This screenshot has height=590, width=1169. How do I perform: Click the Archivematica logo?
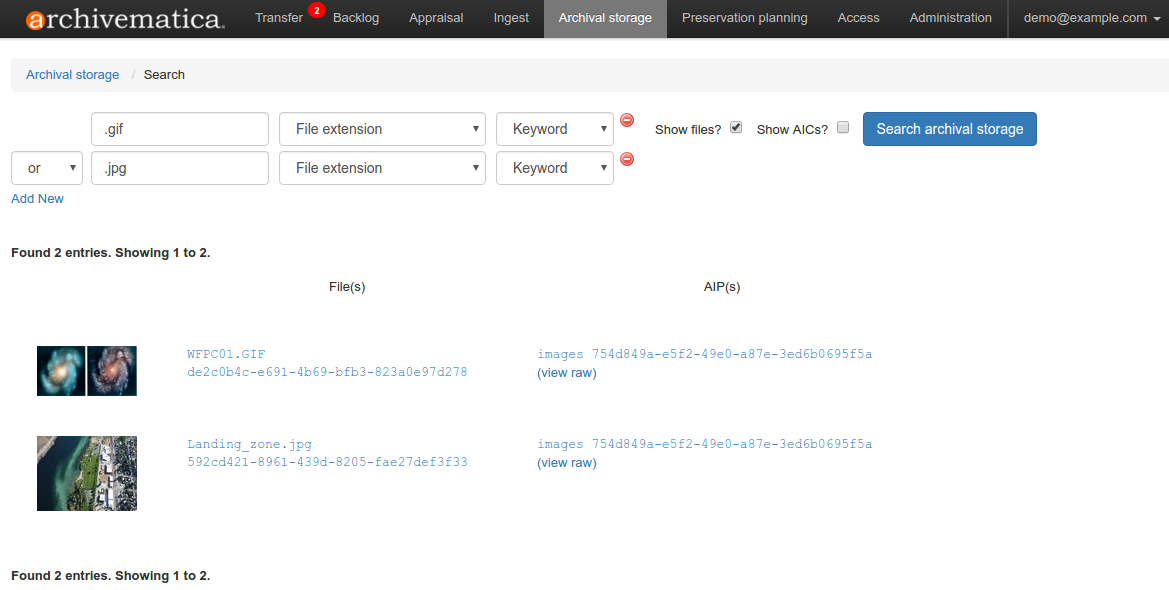click(x=124, y=19)
